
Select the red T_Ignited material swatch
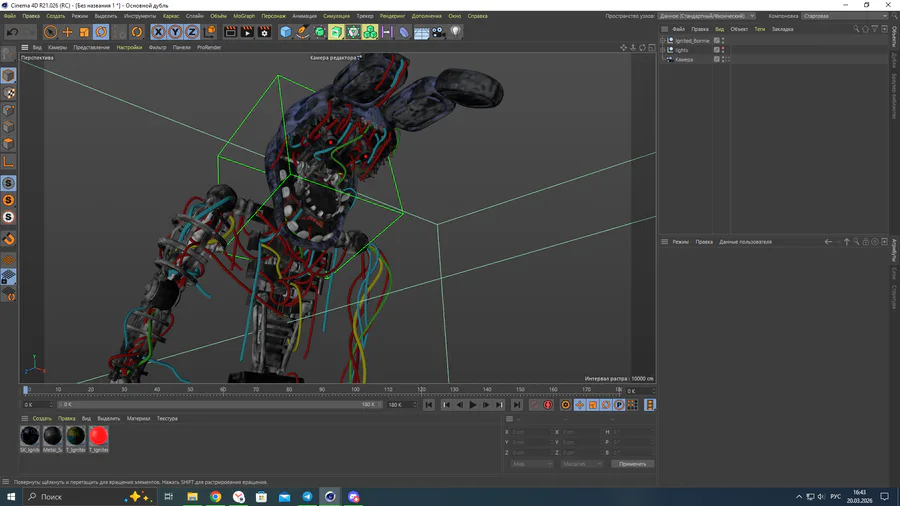(98, 436)
